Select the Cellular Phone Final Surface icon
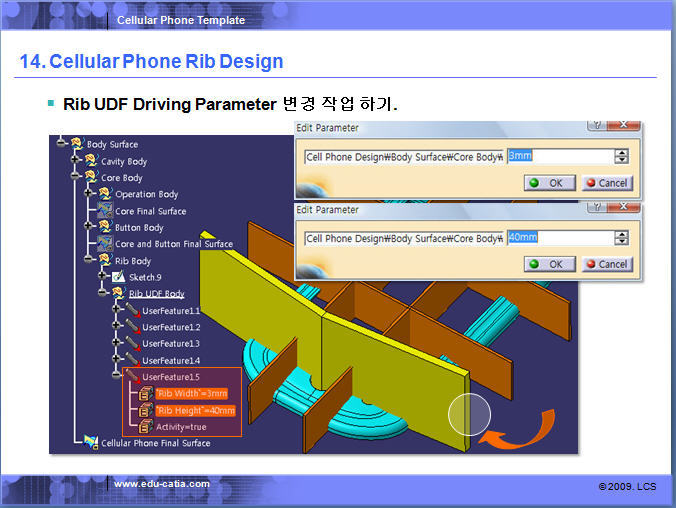 pos(90,443)
